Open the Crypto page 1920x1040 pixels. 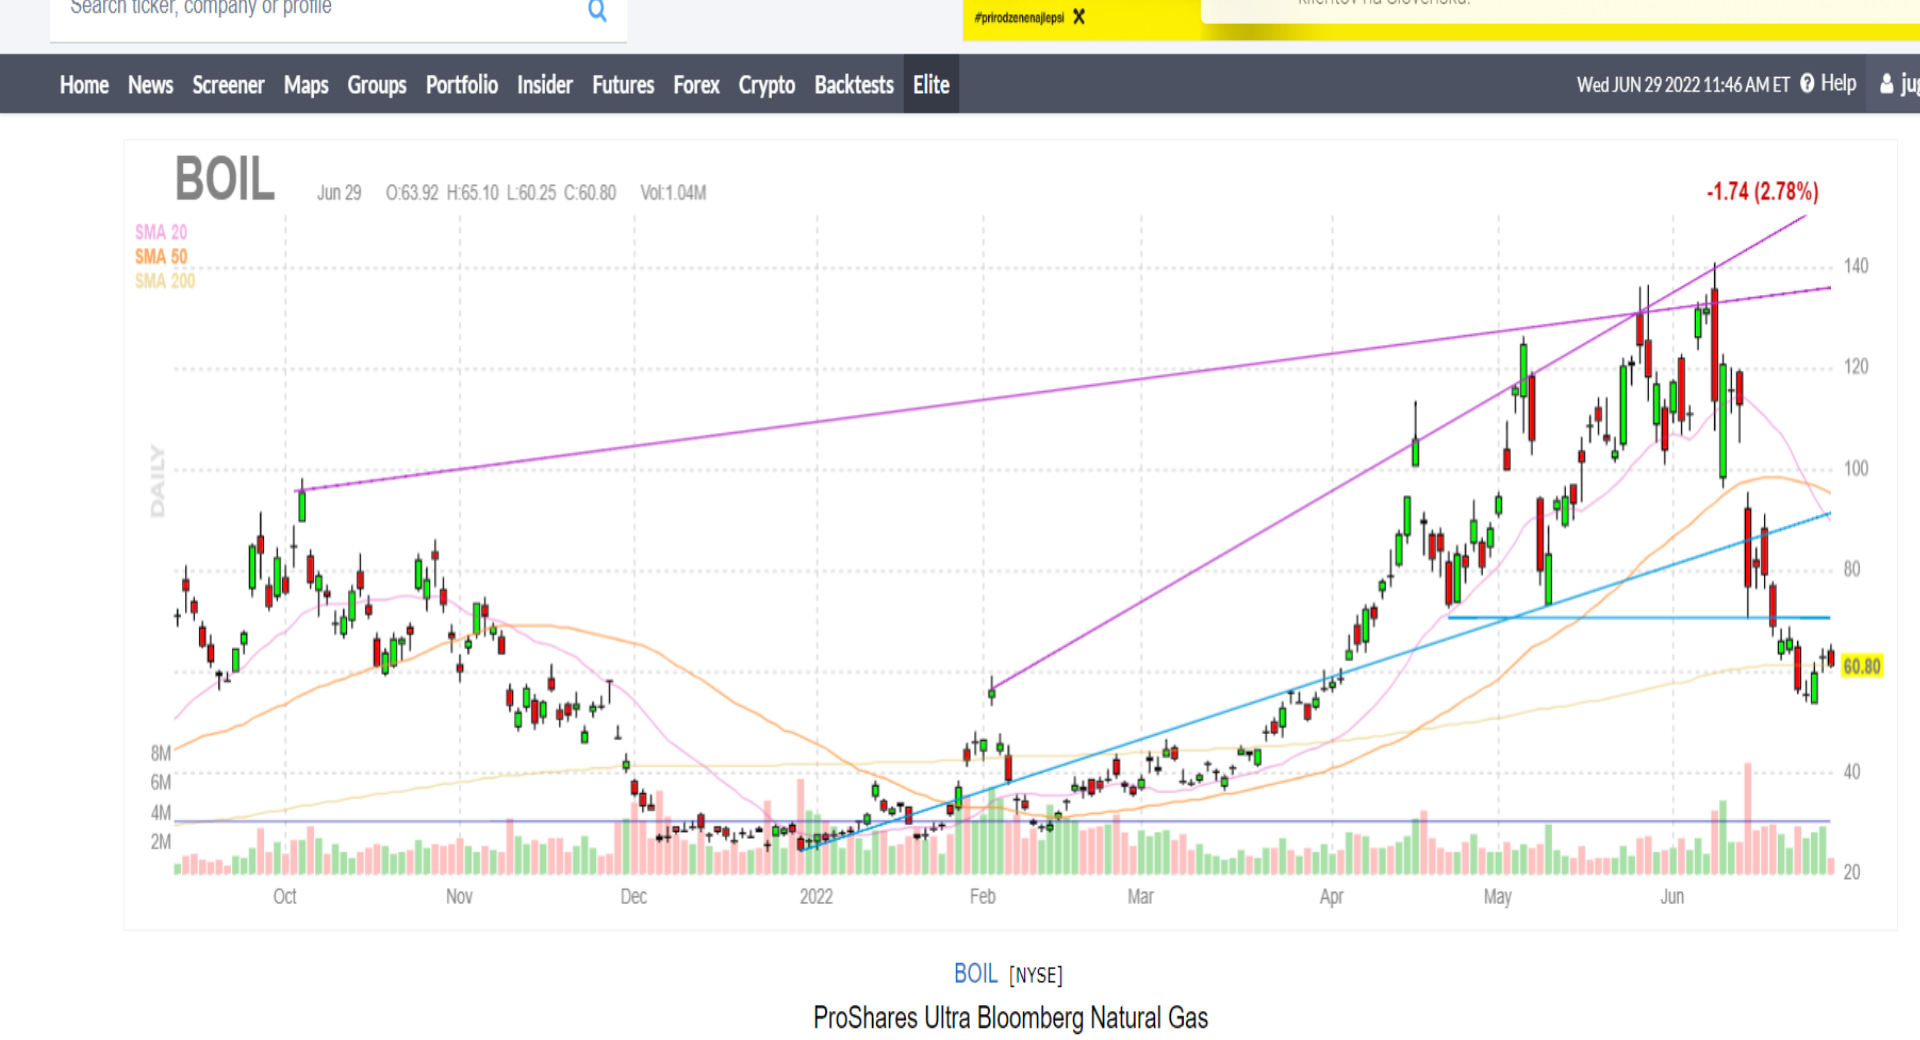pyautogui.click(x=767, y=85)
